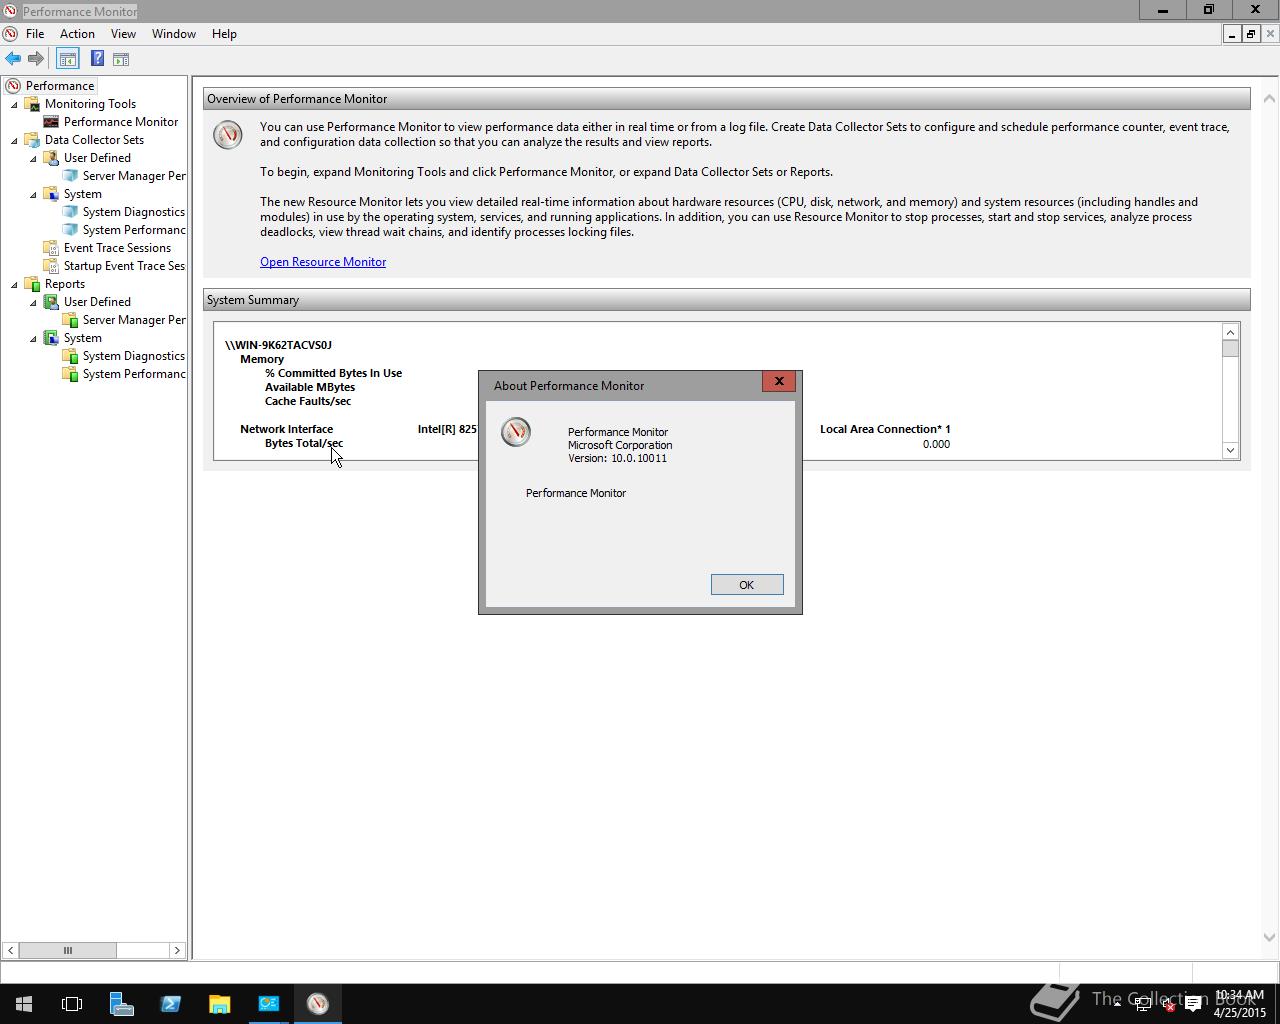Click System Performance report icon under Reports
1280x1024 pixels.
[x=70, y=374]
